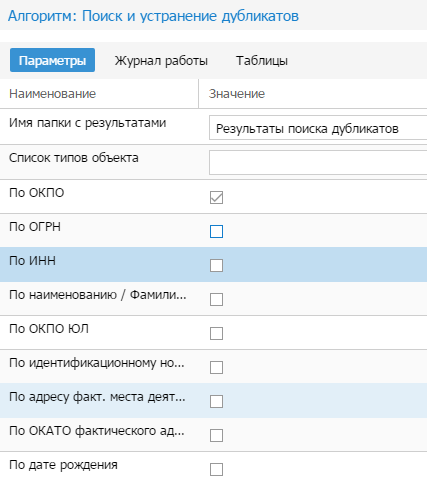Click the Имя папки с результатами field
Screen dimensions: 427x480
(318, 128)
